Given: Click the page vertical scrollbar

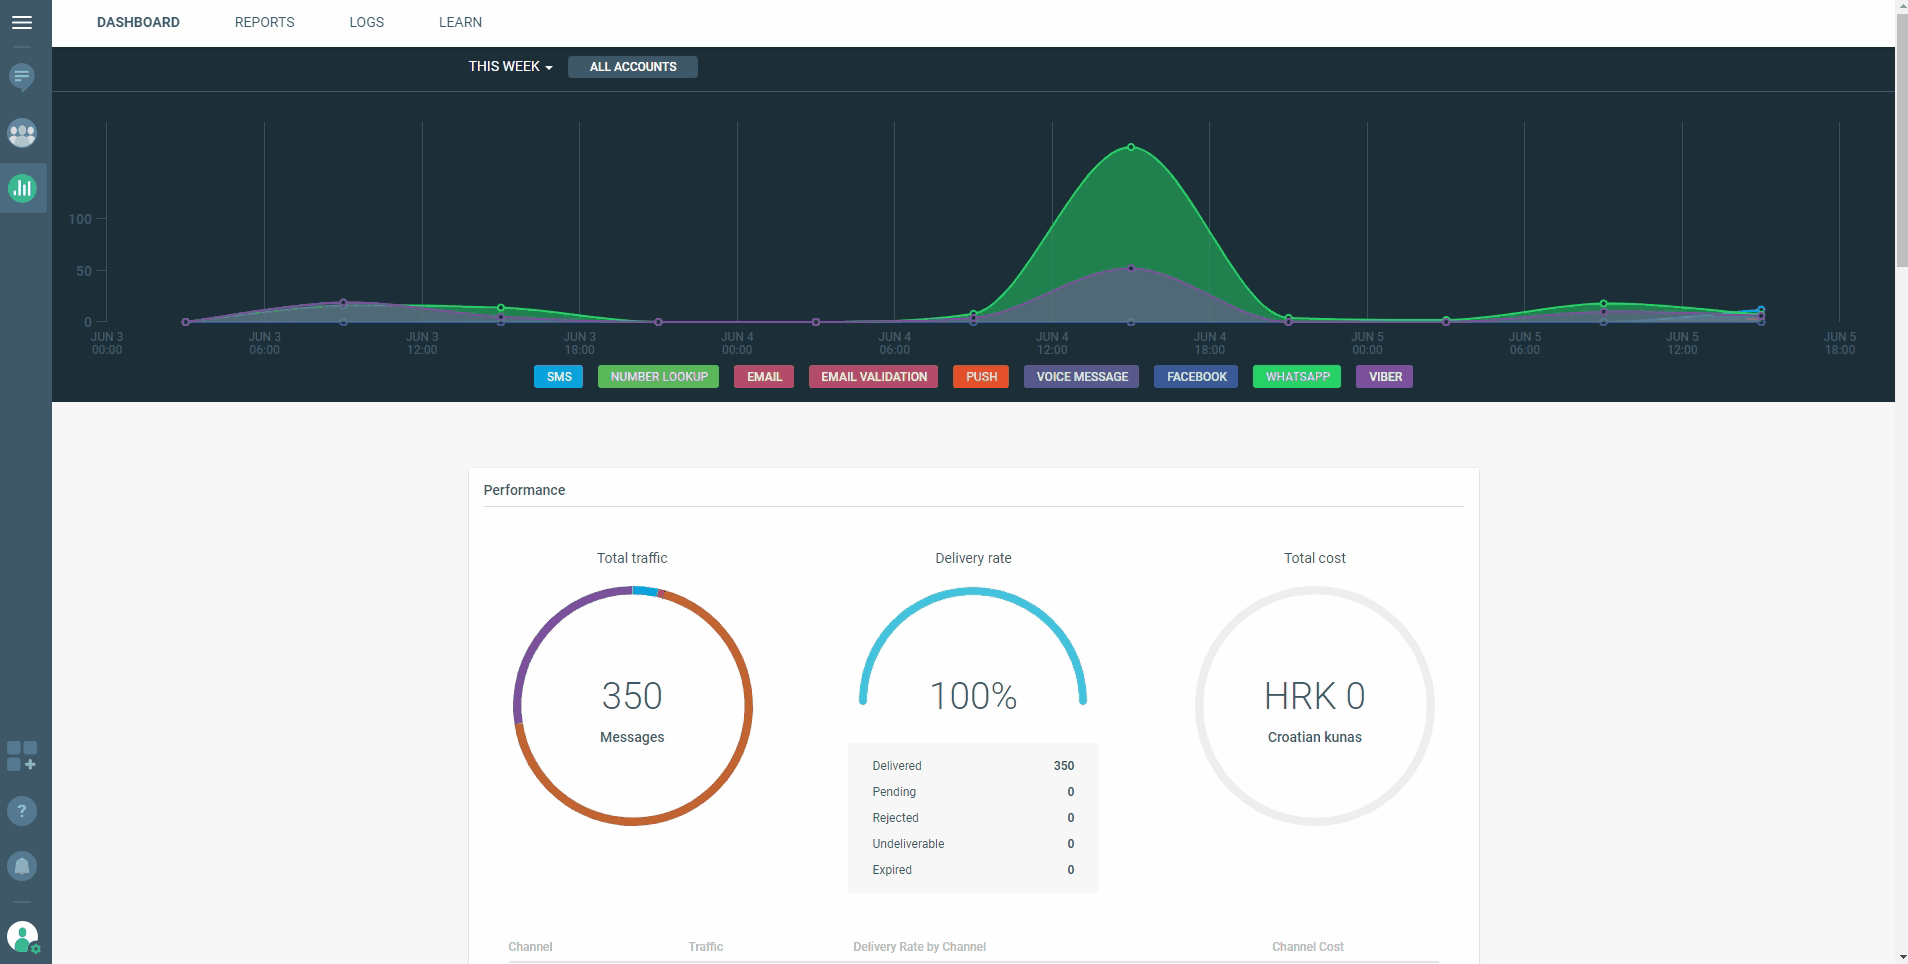Looking at the screenshot, I should coord(1901,140).
